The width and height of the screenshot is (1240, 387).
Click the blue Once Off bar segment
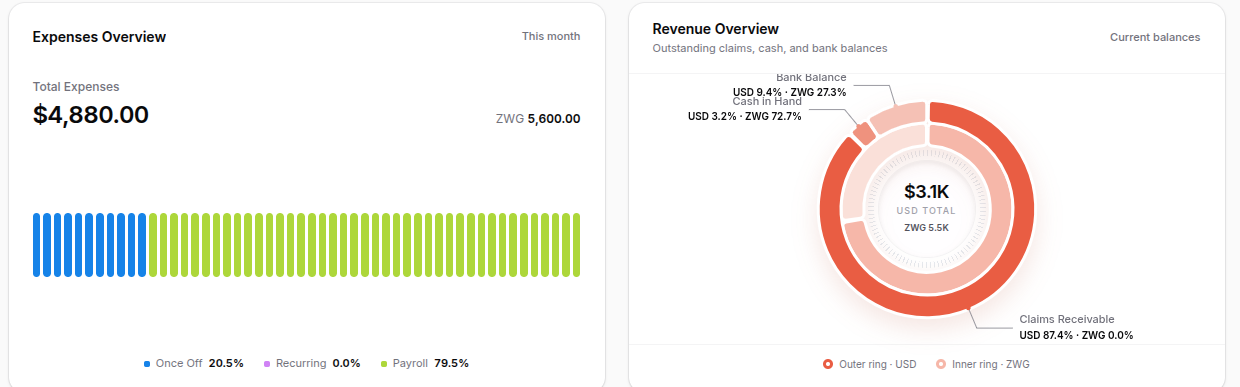click(x=90, y=244)
